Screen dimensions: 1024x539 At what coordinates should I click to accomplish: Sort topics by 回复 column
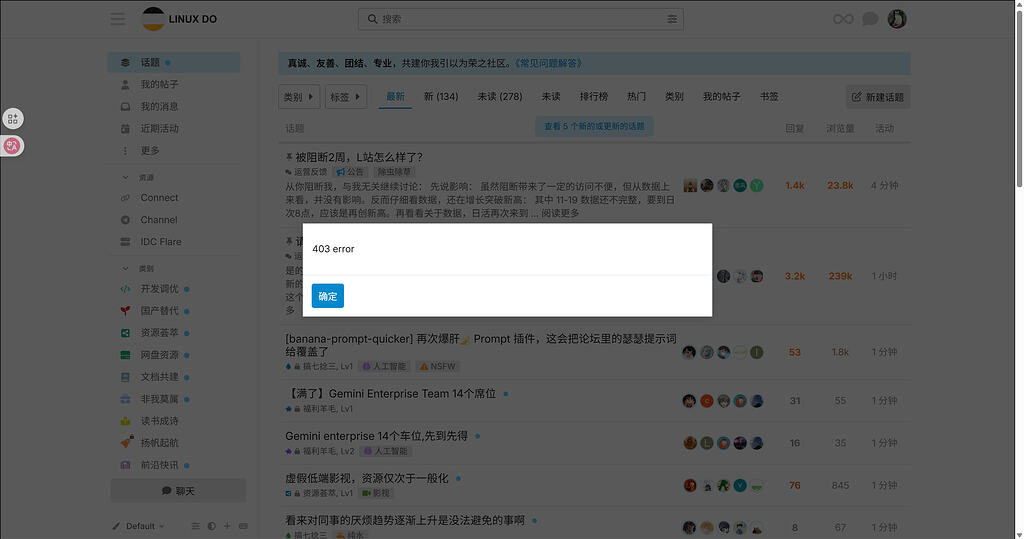[x=795, y=129]
